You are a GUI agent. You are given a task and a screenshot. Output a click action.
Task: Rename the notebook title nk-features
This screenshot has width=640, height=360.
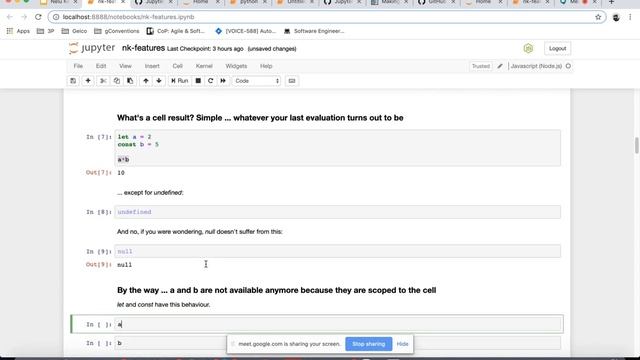click(x=143, y=48)
